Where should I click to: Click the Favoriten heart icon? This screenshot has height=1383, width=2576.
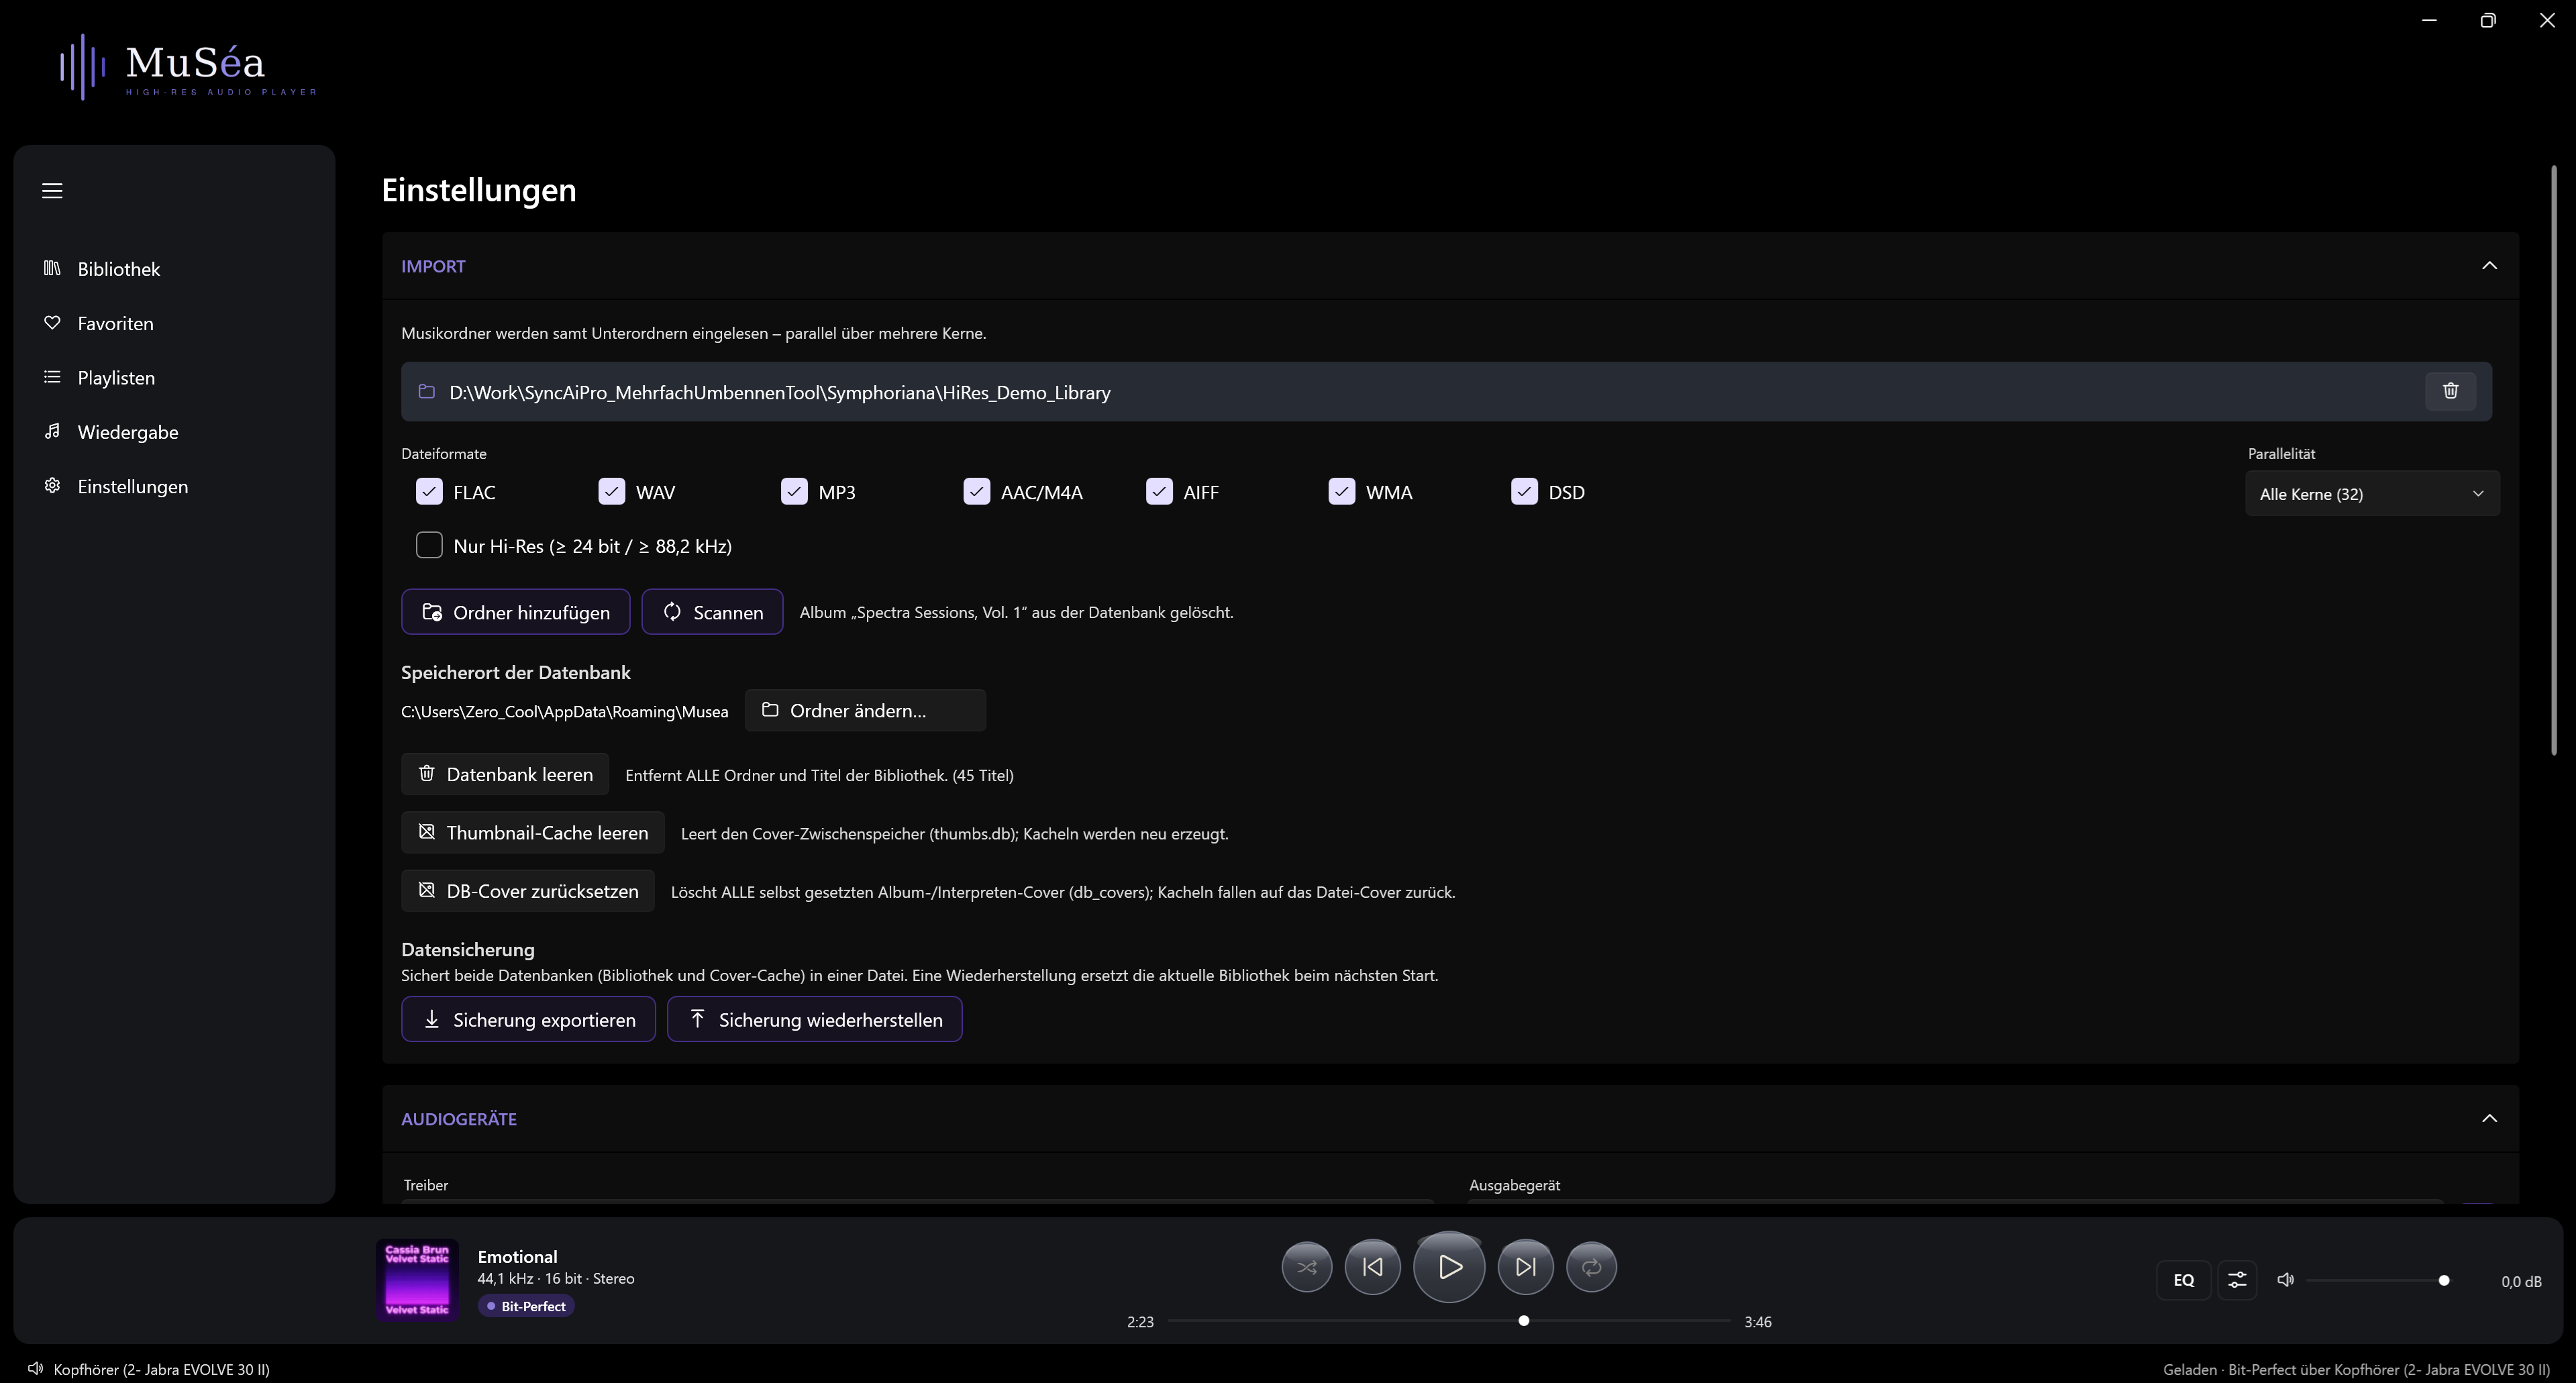tap(52, 322)
